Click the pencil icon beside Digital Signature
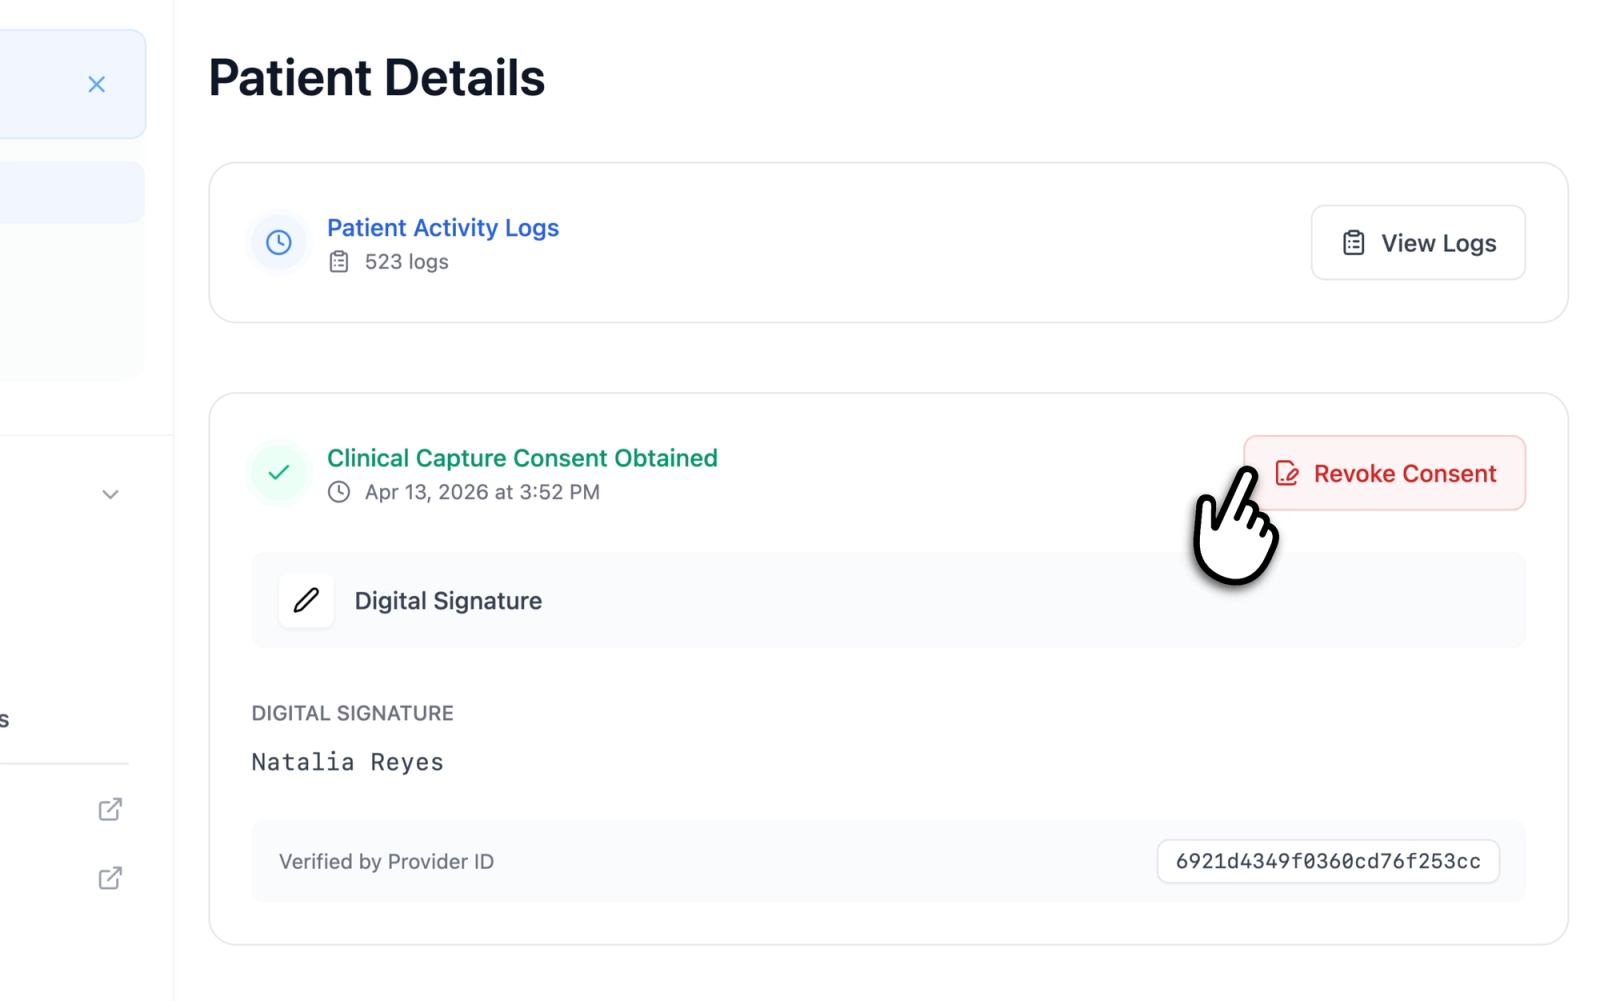The width and height of the screenshot is (1600, 1001). pos(306,601)
